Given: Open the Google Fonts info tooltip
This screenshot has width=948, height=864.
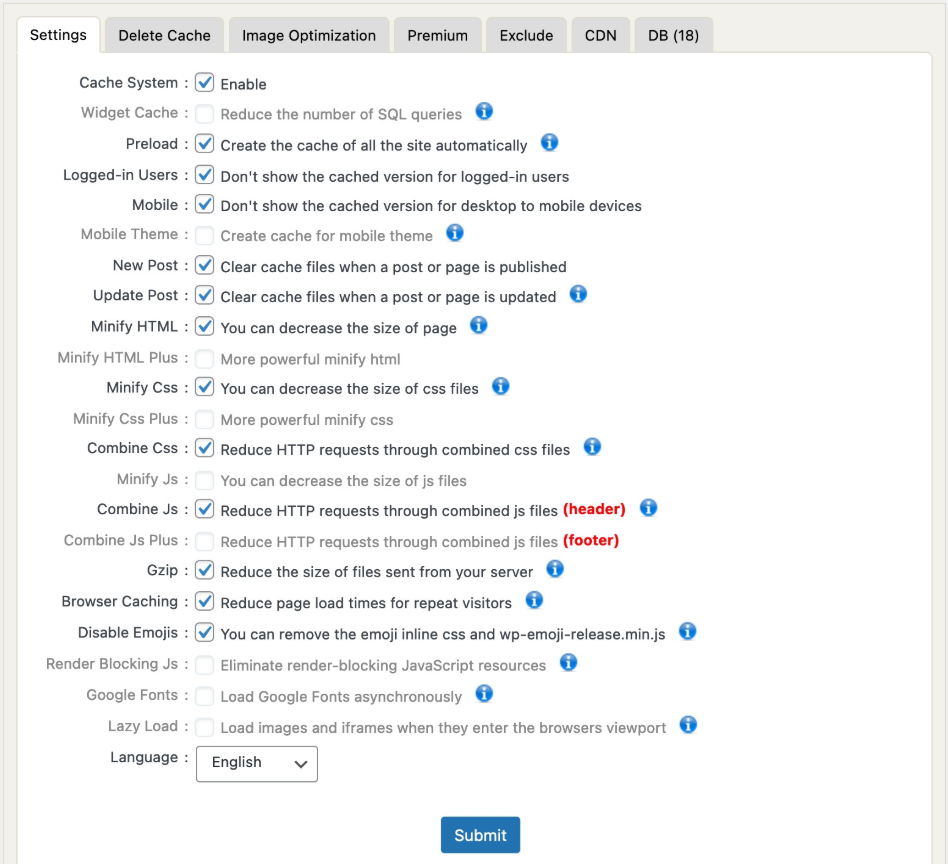Looking at the screenshot, I should point(483,693).
